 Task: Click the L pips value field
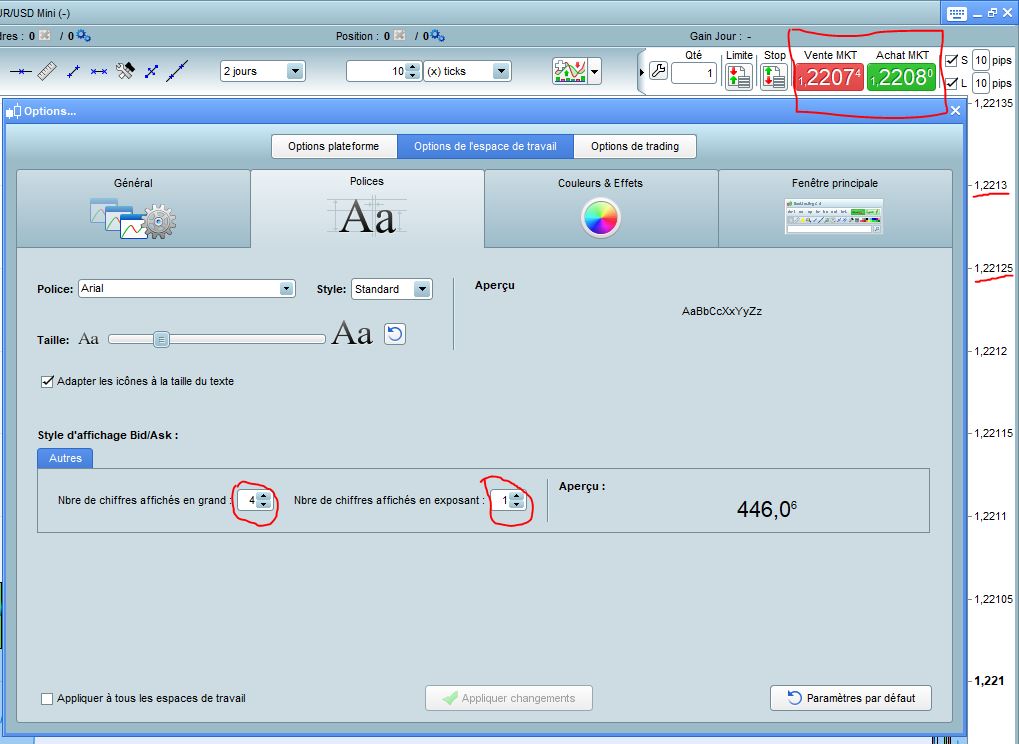(x=981, y=83)
